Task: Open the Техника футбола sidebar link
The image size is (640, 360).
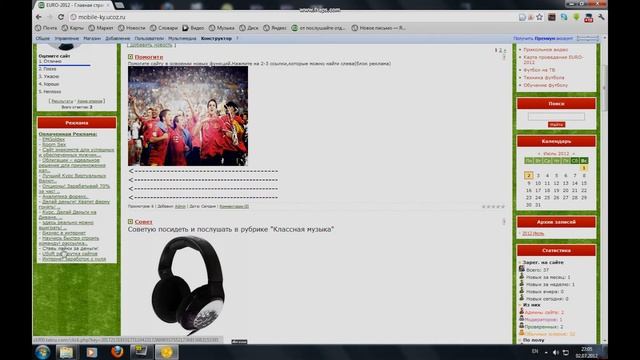Action: [x=544, y=78]
